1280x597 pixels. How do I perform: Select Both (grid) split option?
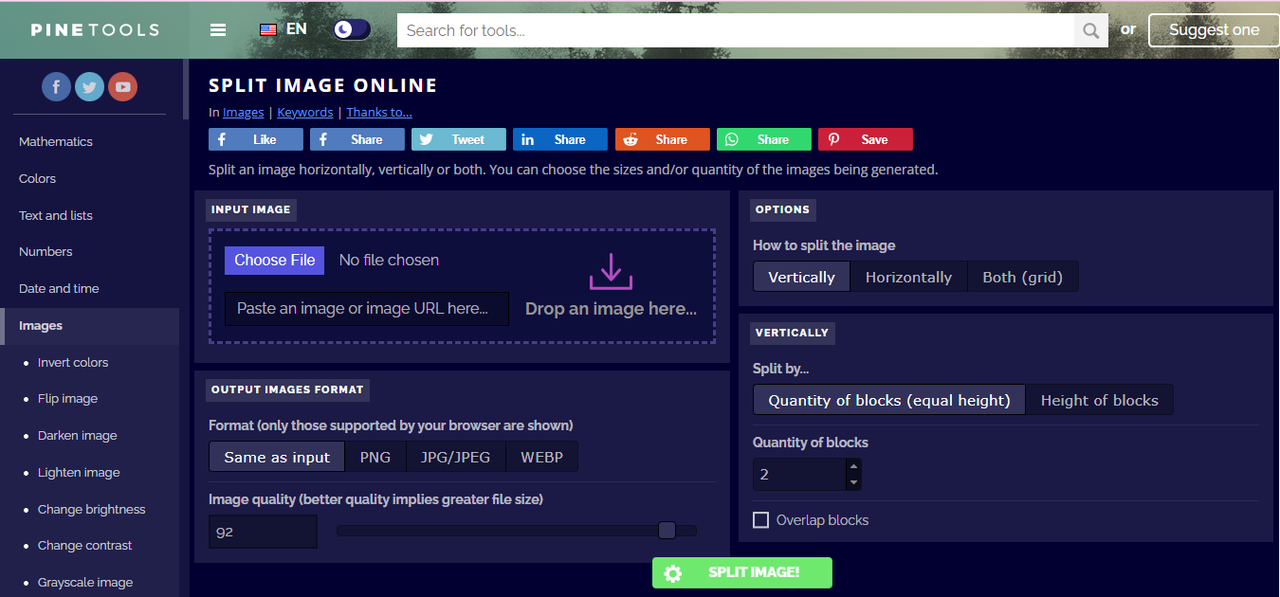pos(1023,277)
